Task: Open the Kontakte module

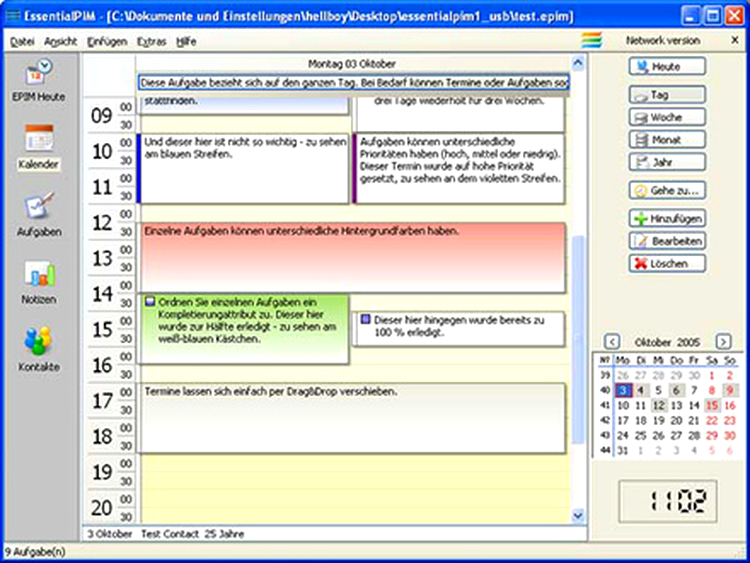Action: pyautogui.click(x=39, y=349)
